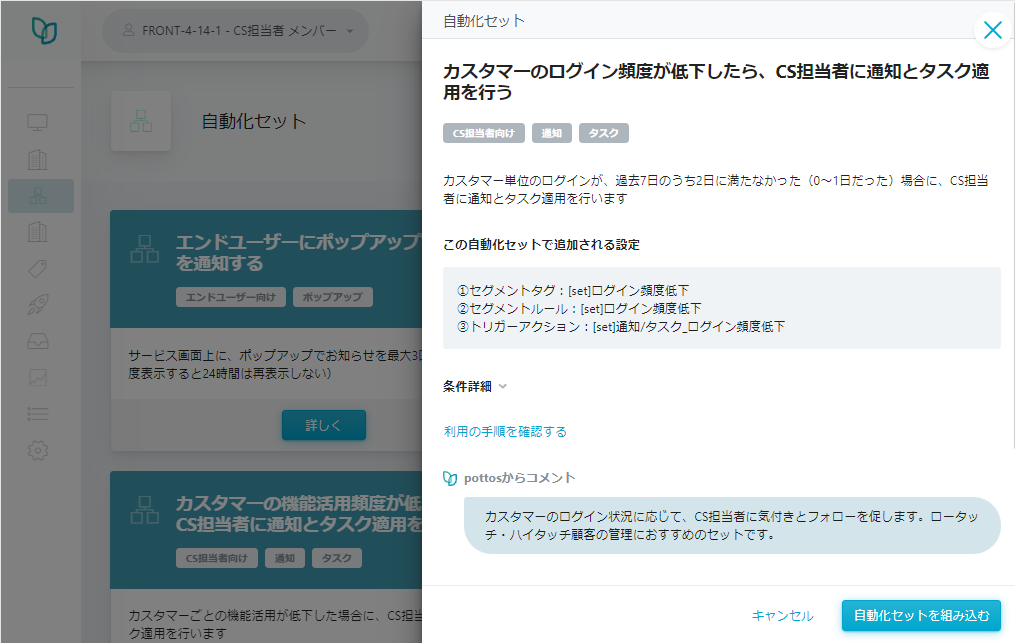Click hierarchy icon on エンドユーザーにポップアップ card

pyautogui.click(x=144, y=249)
